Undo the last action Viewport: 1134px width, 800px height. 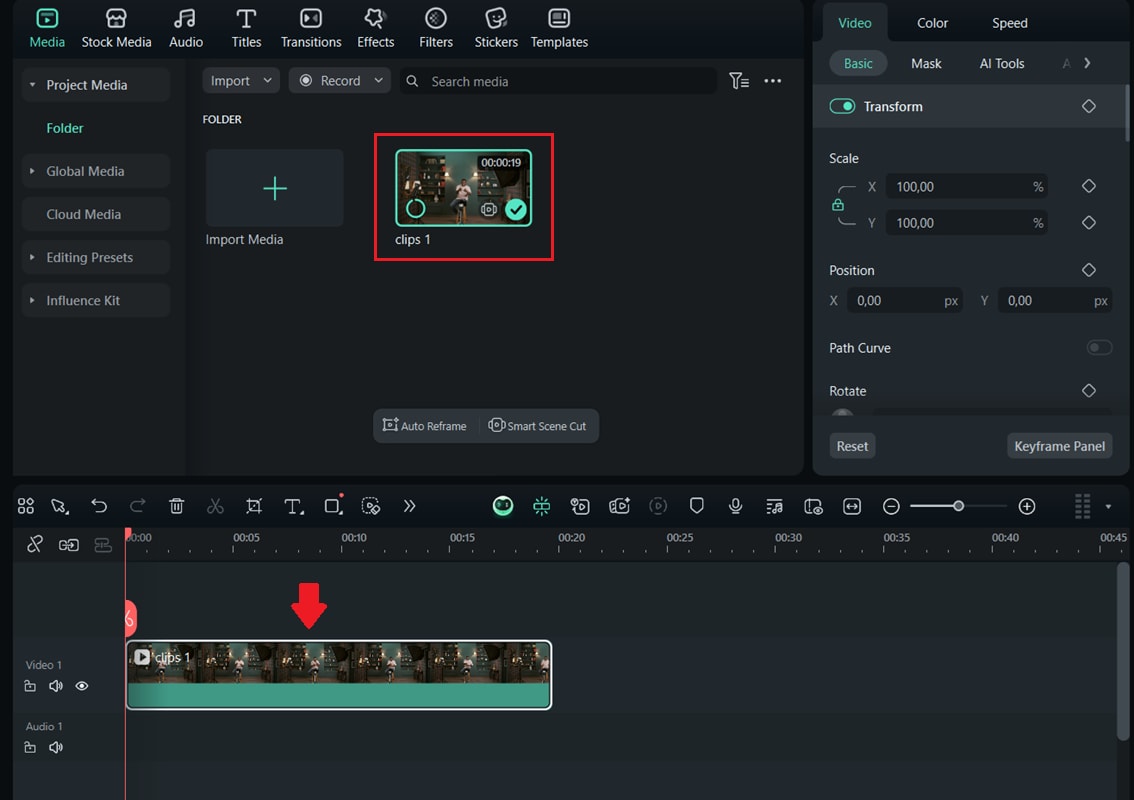pos(99,506)
